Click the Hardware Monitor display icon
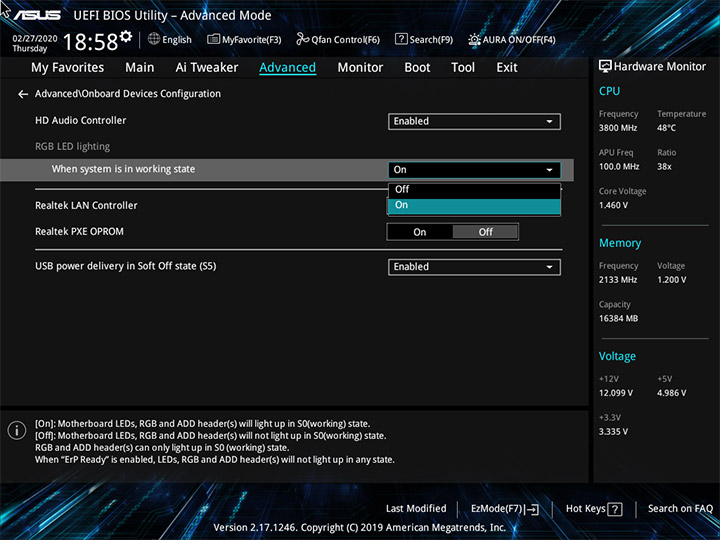The width and height of the screenshot is (720, 540). point(605,67)
